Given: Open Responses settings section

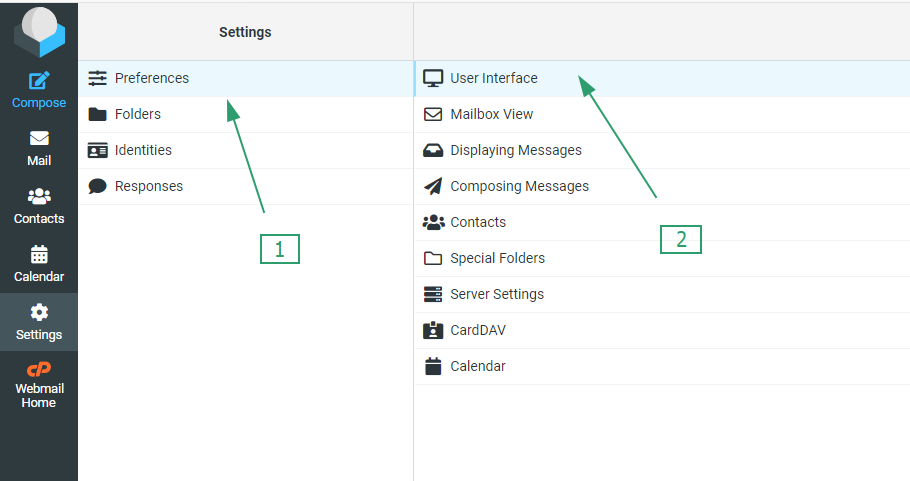Looking at the screenshot, I should 148,186.
